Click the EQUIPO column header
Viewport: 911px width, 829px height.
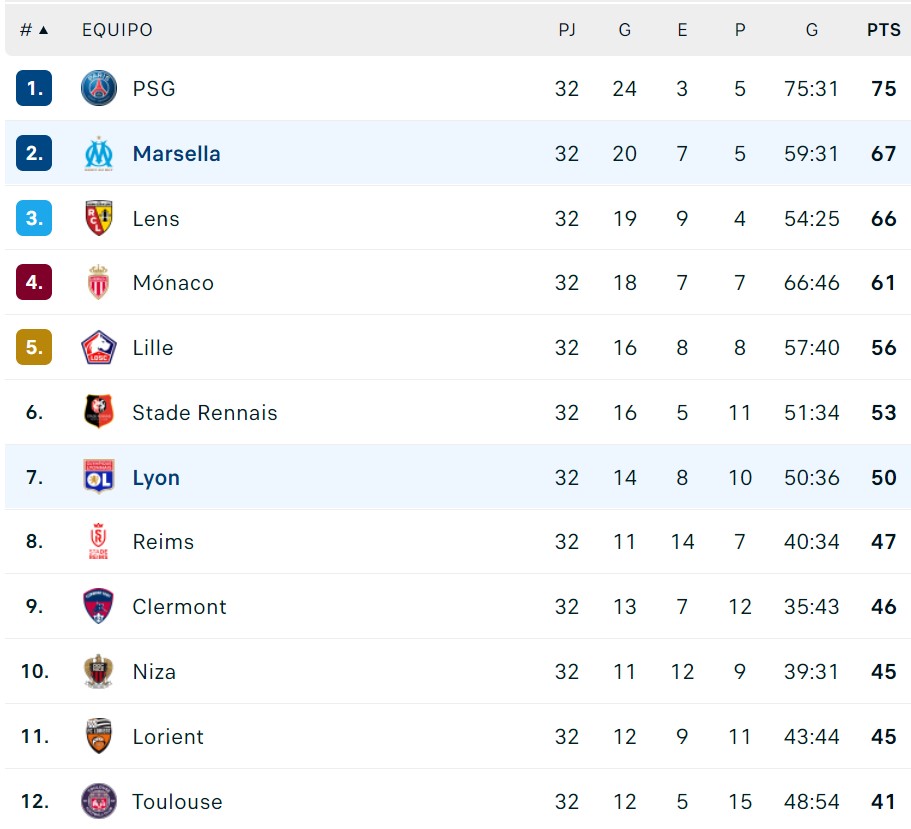pos(117,30)
